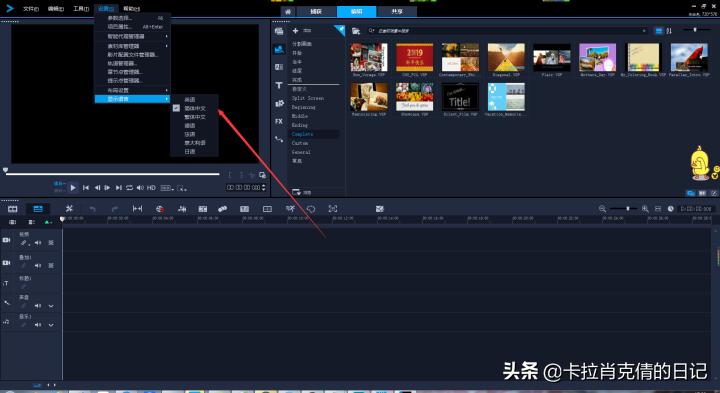
Task: Click the plus icon to add a library folder
Action: tap(295, 31)
